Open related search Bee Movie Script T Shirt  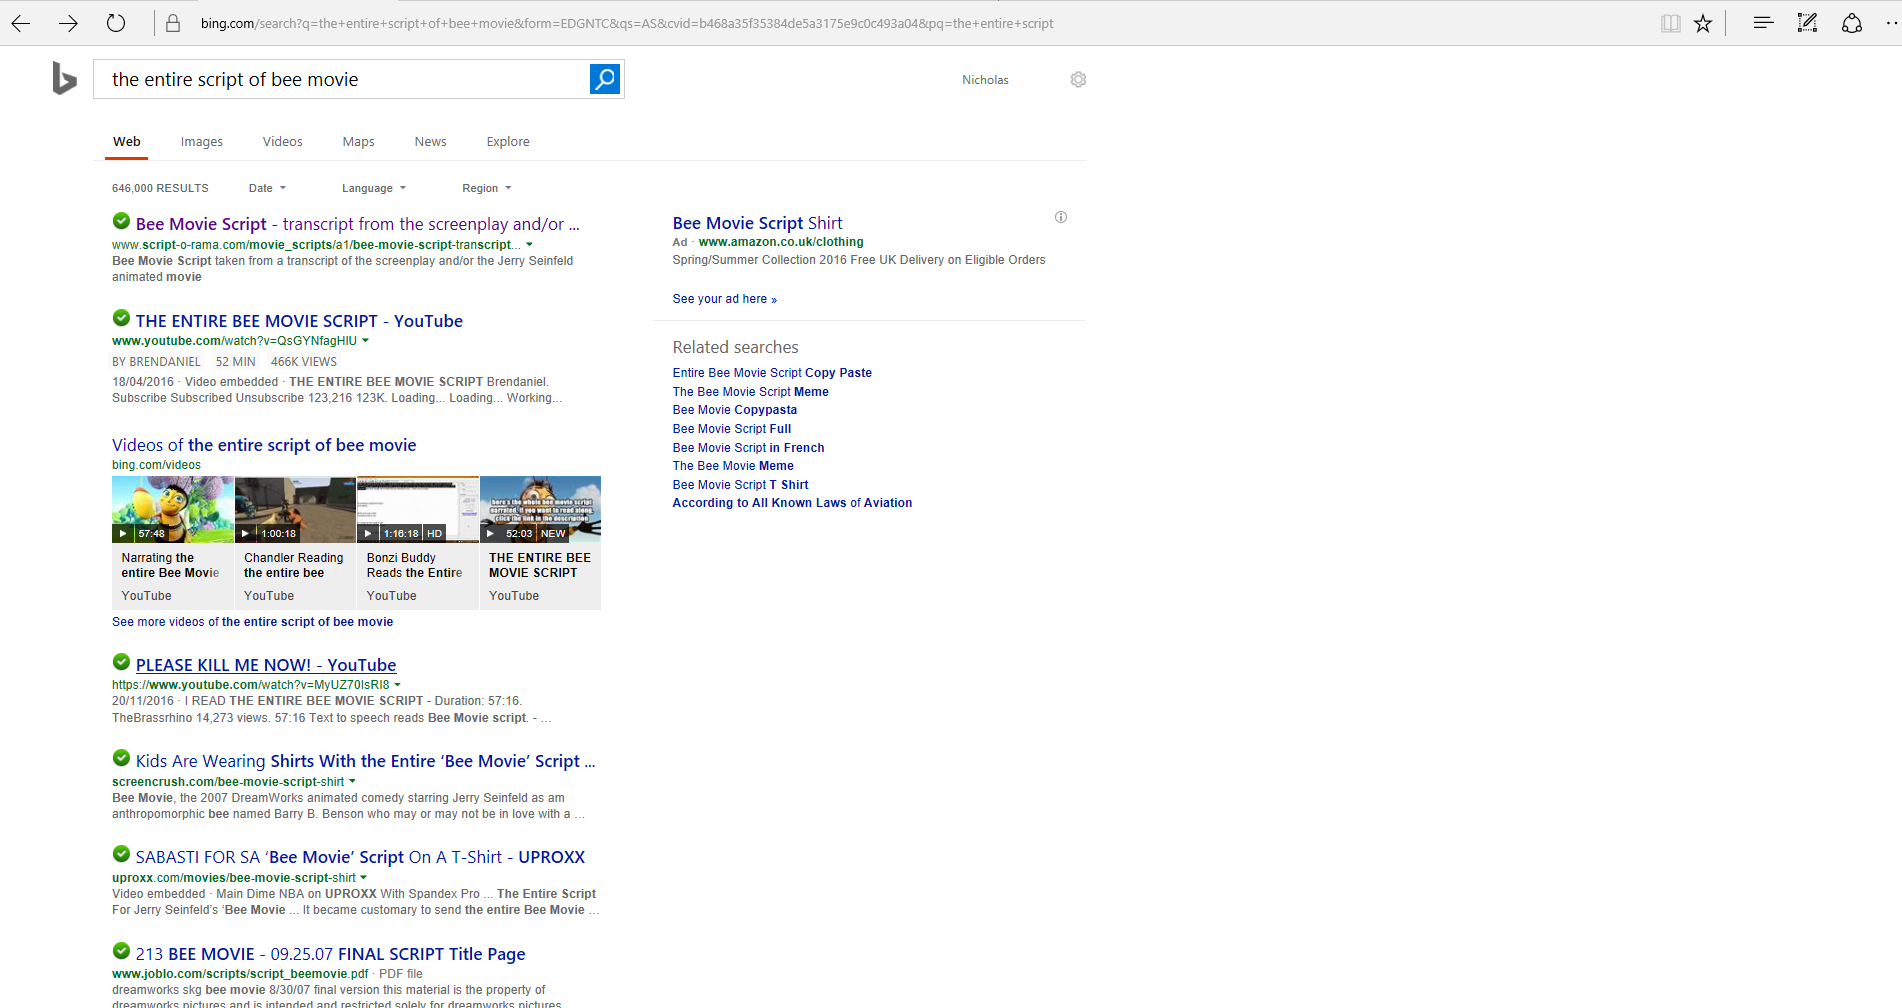coord(740,485)
